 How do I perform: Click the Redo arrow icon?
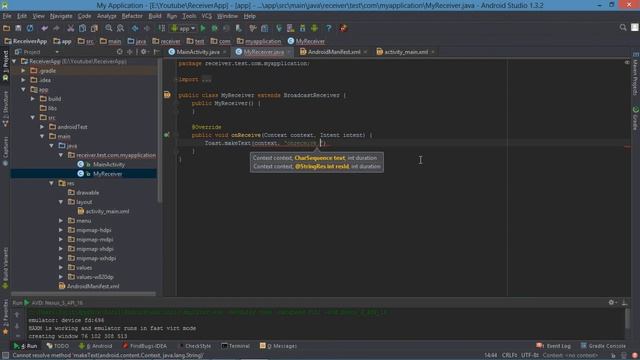pyautogui.click(x=56, y=28)
